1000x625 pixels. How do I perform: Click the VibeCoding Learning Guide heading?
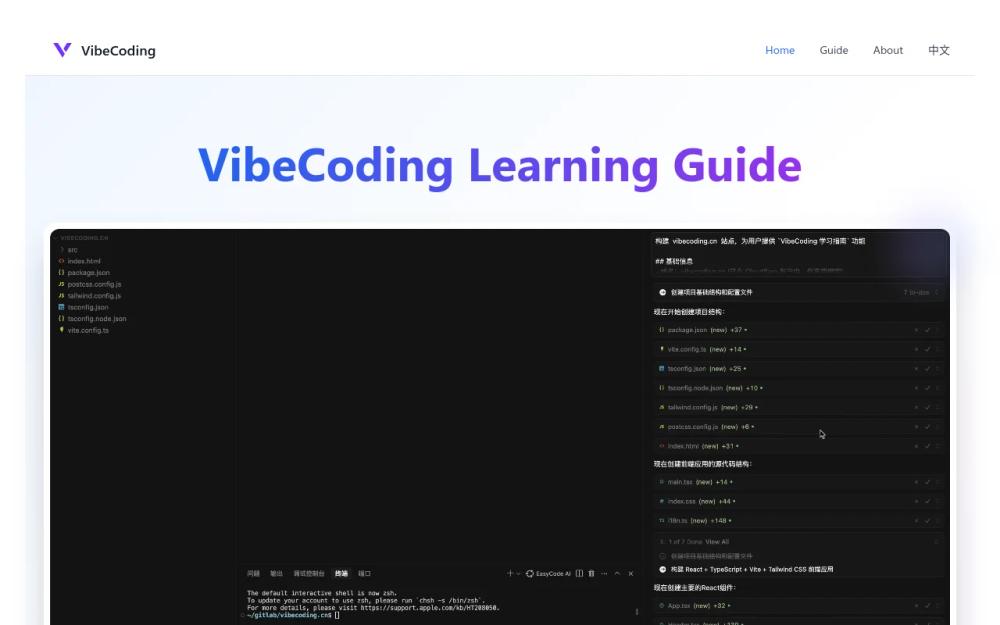499,166
